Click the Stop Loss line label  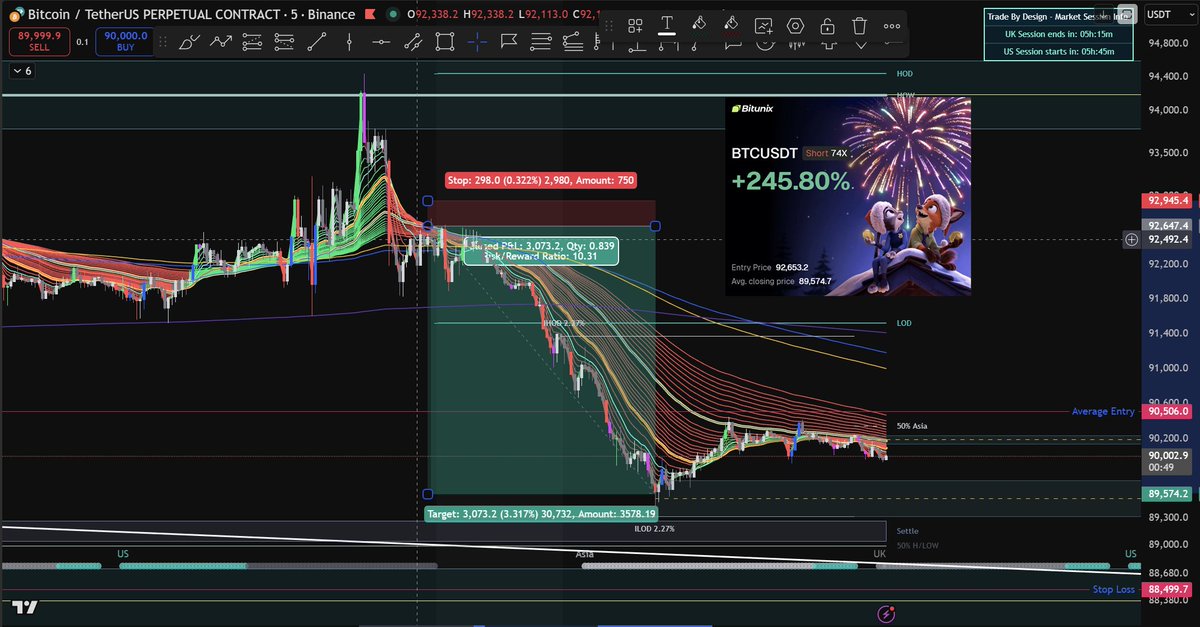click(1114, 589)
